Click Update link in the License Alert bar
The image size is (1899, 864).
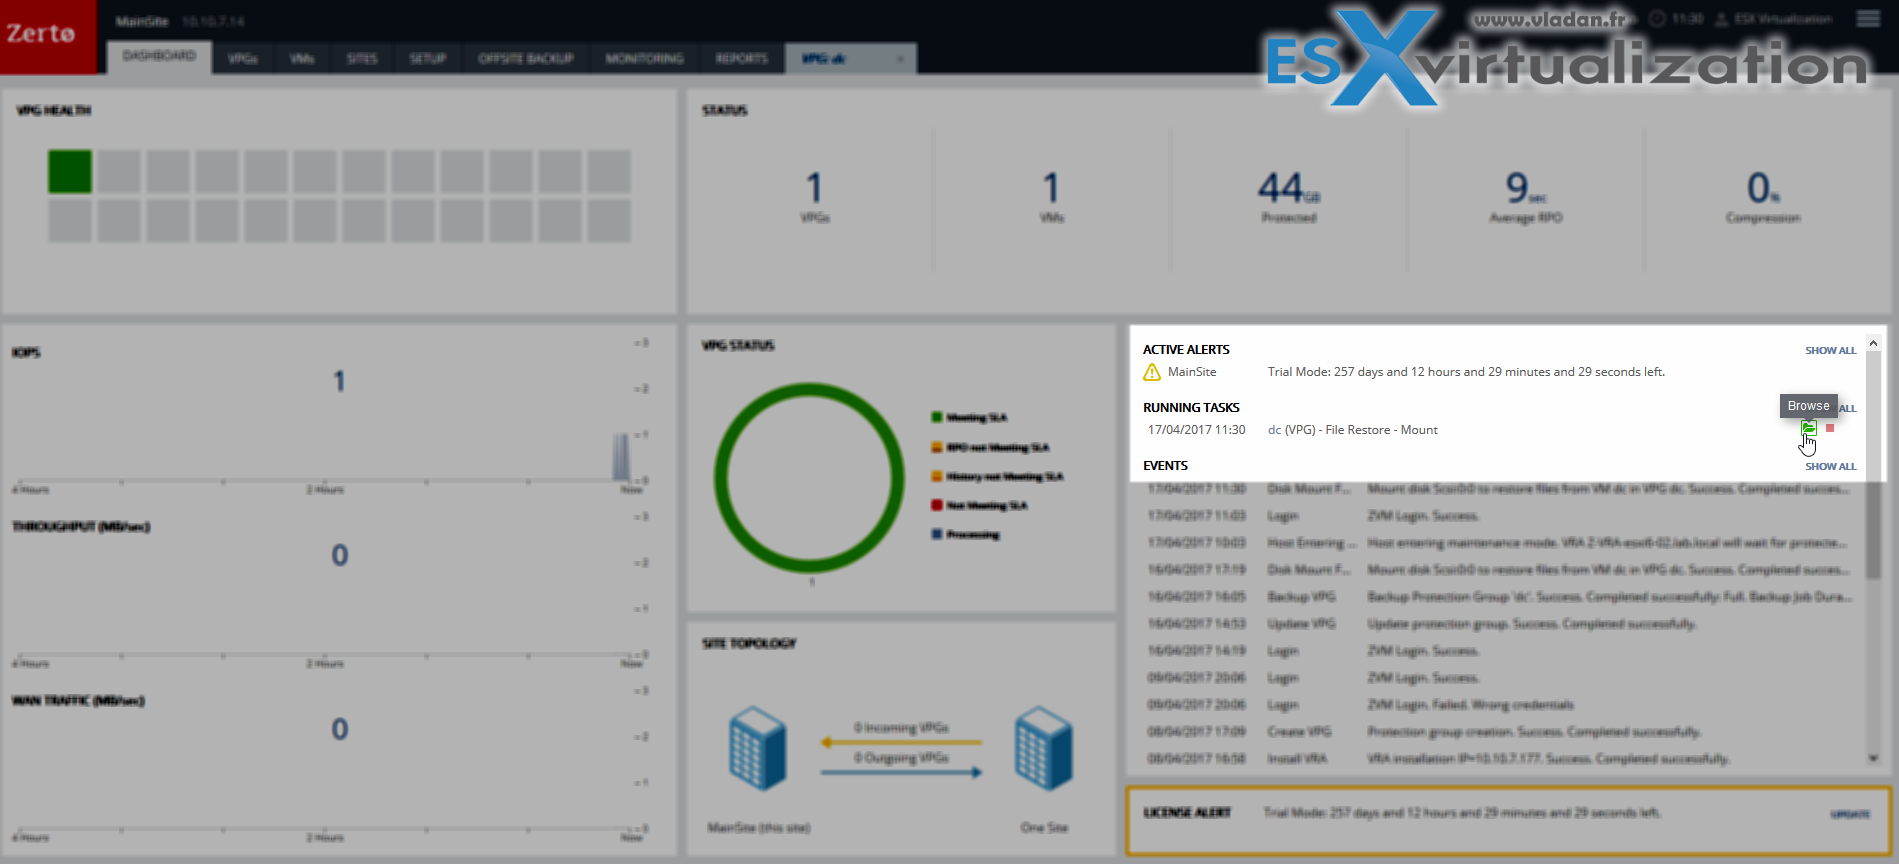pyautogui.click(x=1850, y=814)
